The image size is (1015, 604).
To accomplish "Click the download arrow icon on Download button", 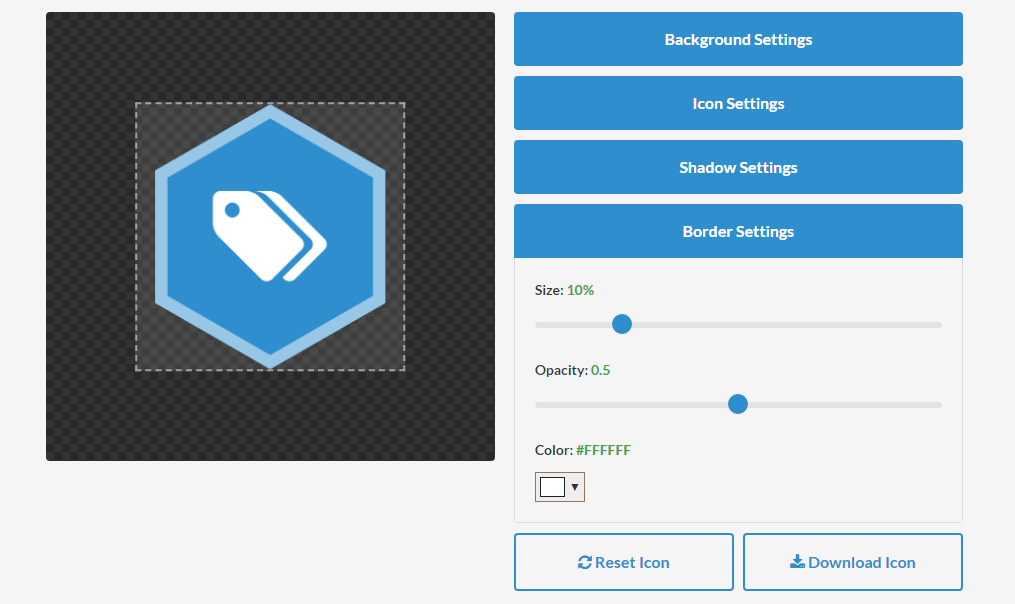I will pyautogui.click(x=797, y=562).
